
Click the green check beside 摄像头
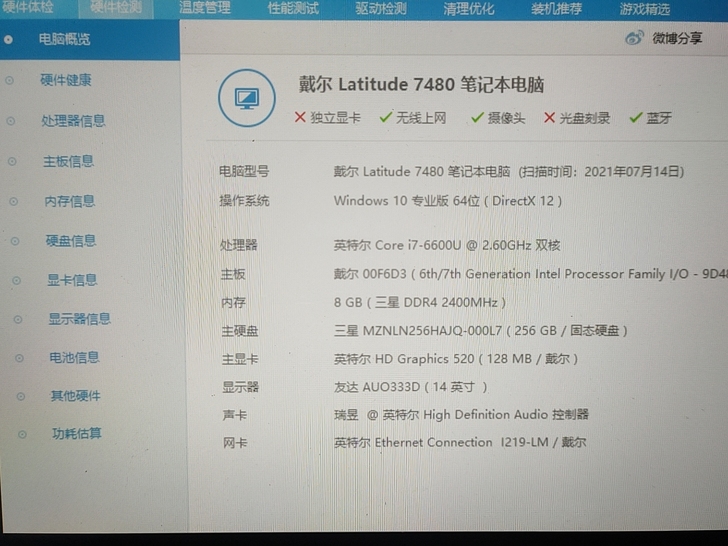[478, 117]
